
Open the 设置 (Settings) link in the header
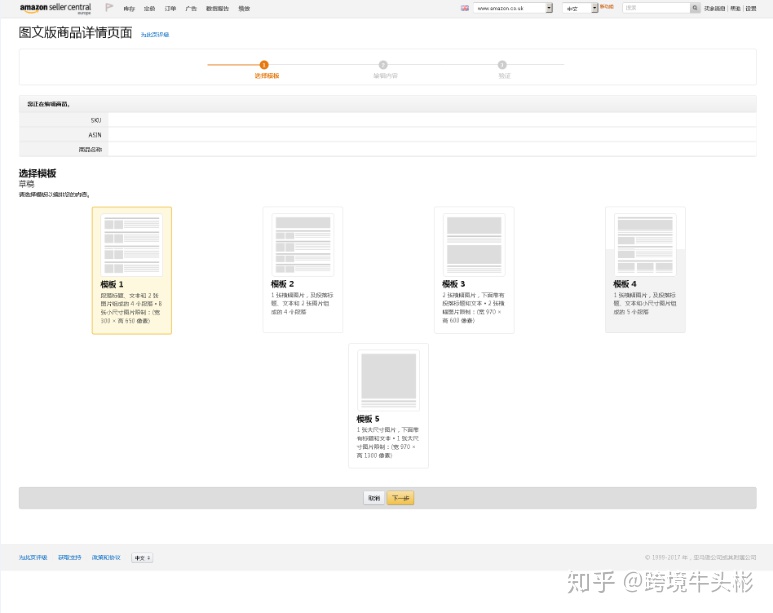tap(750, 8)
